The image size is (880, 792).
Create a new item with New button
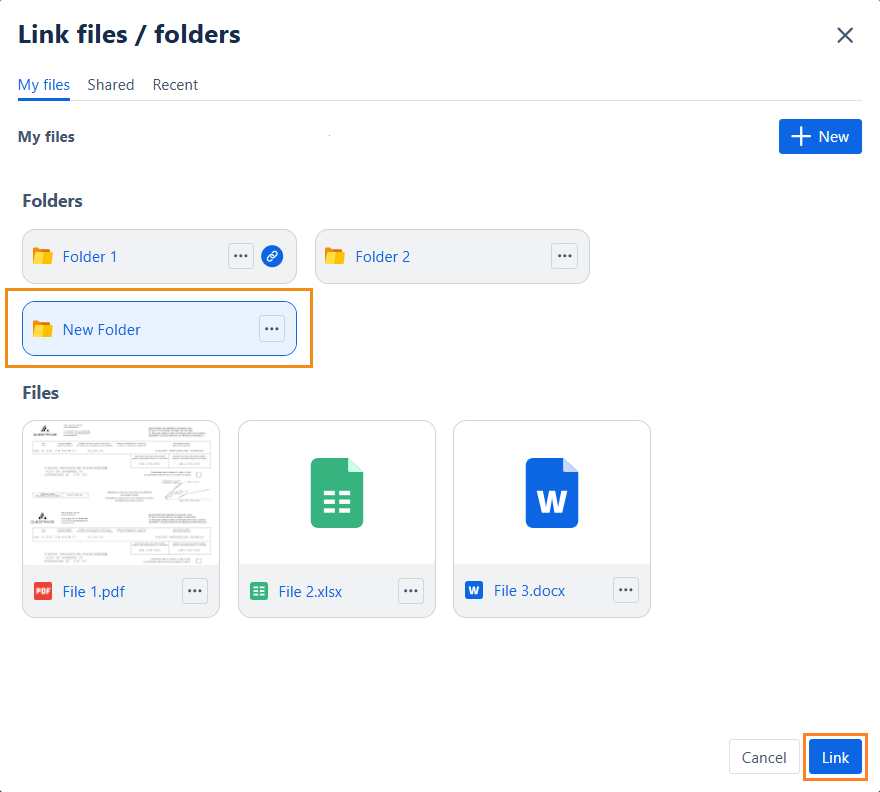[x=820, y=137]
